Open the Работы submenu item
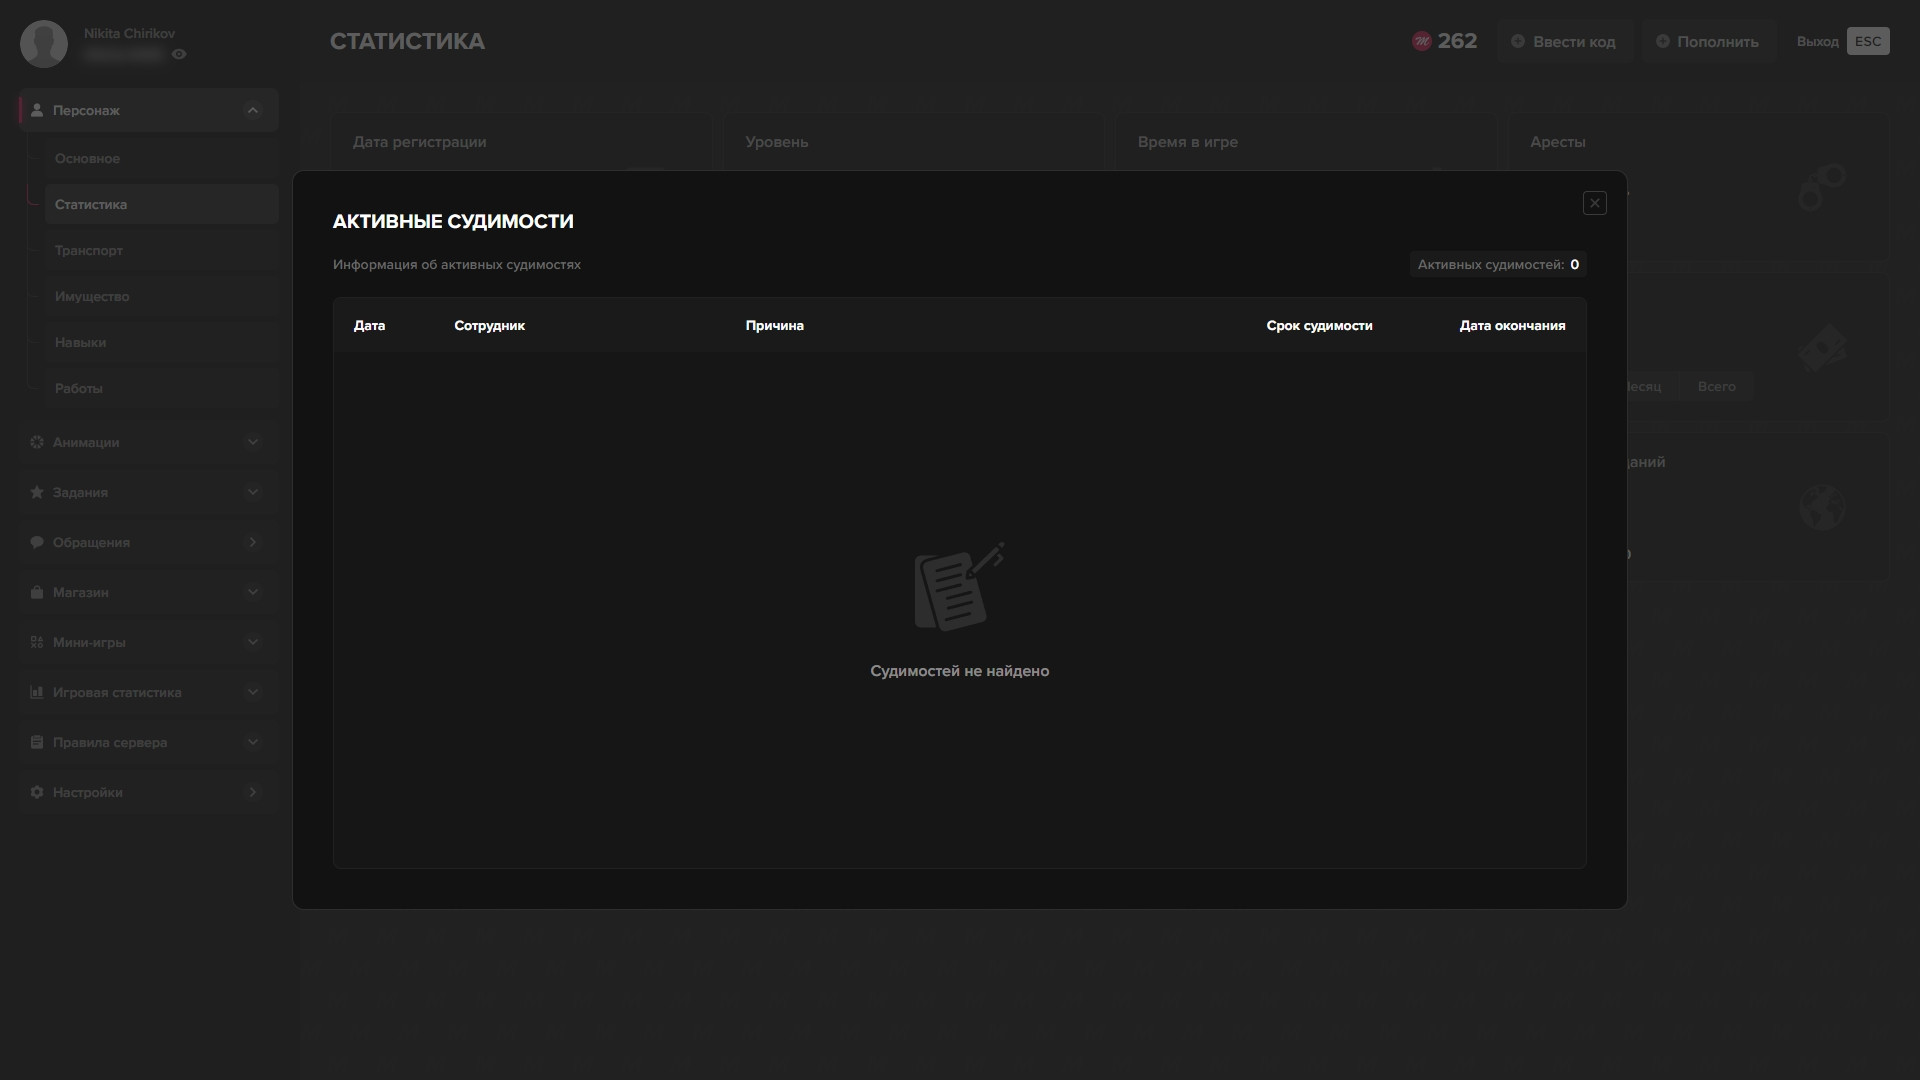The image size is (1920, 1080). [x=161, y=388]
